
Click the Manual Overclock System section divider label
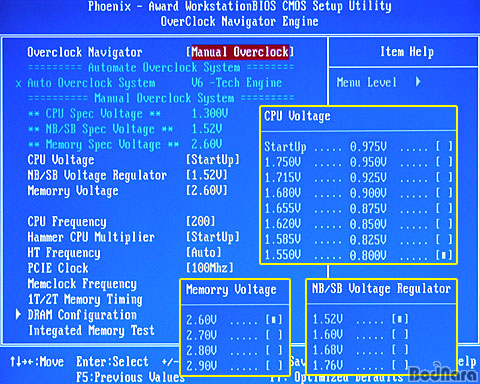[164, 98]
